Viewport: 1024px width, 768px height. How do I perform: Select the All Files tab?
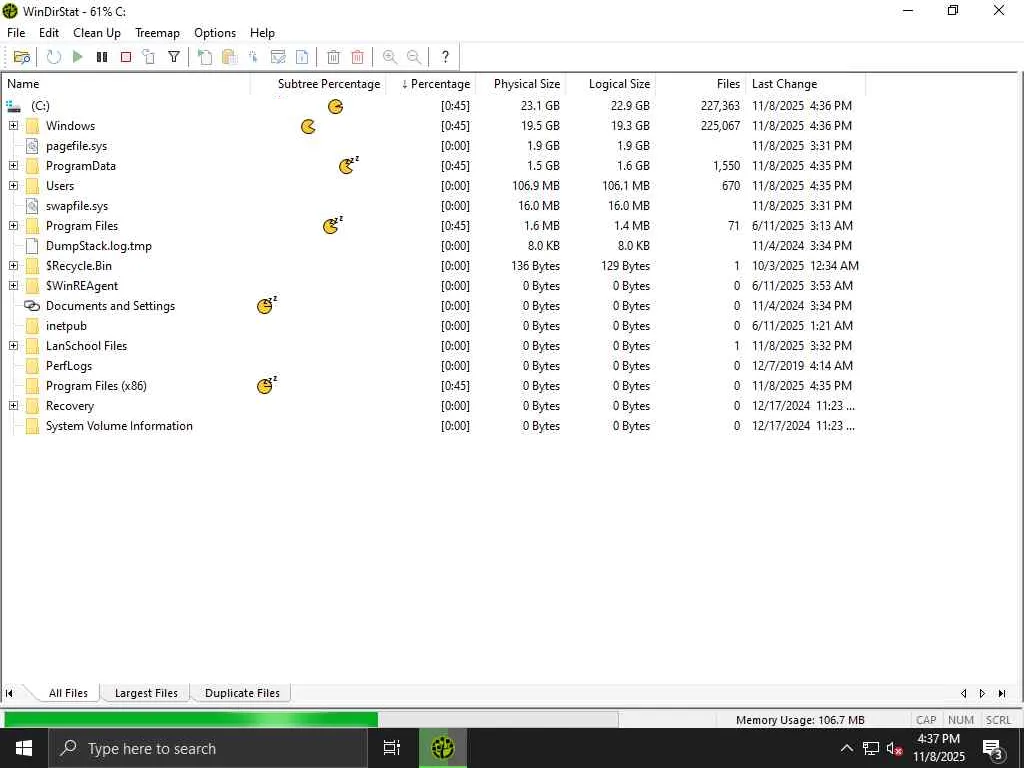coord(68,693)
